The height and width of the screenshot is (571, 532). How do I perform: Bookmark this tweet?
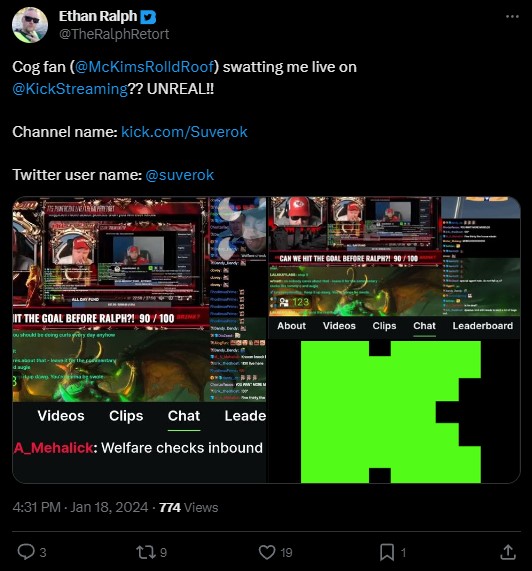(387, 552)
